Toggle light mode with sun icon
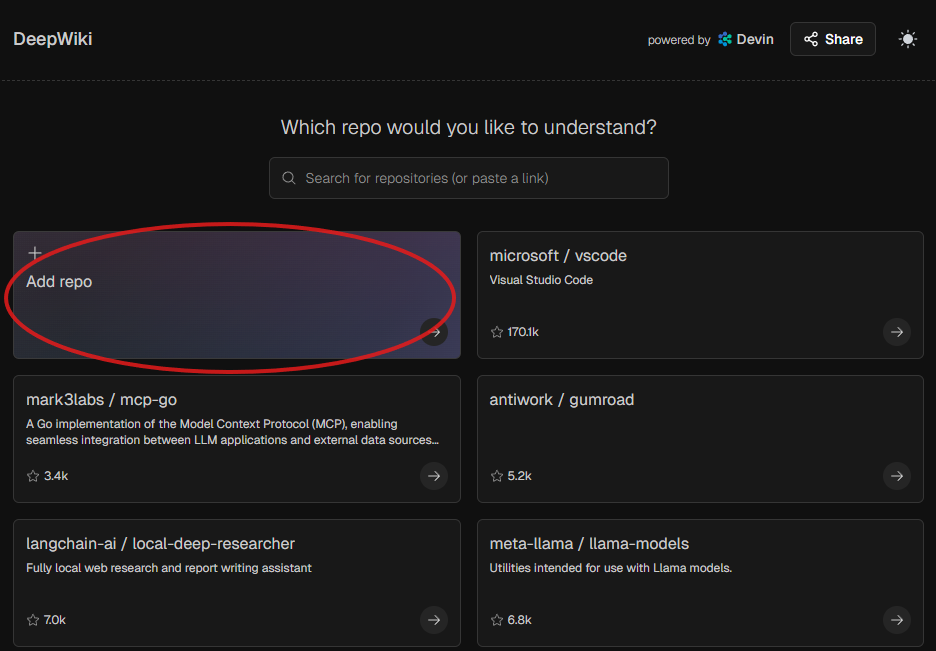The width and height of the screenshot is (936, 651). click(x=907, y=39)
